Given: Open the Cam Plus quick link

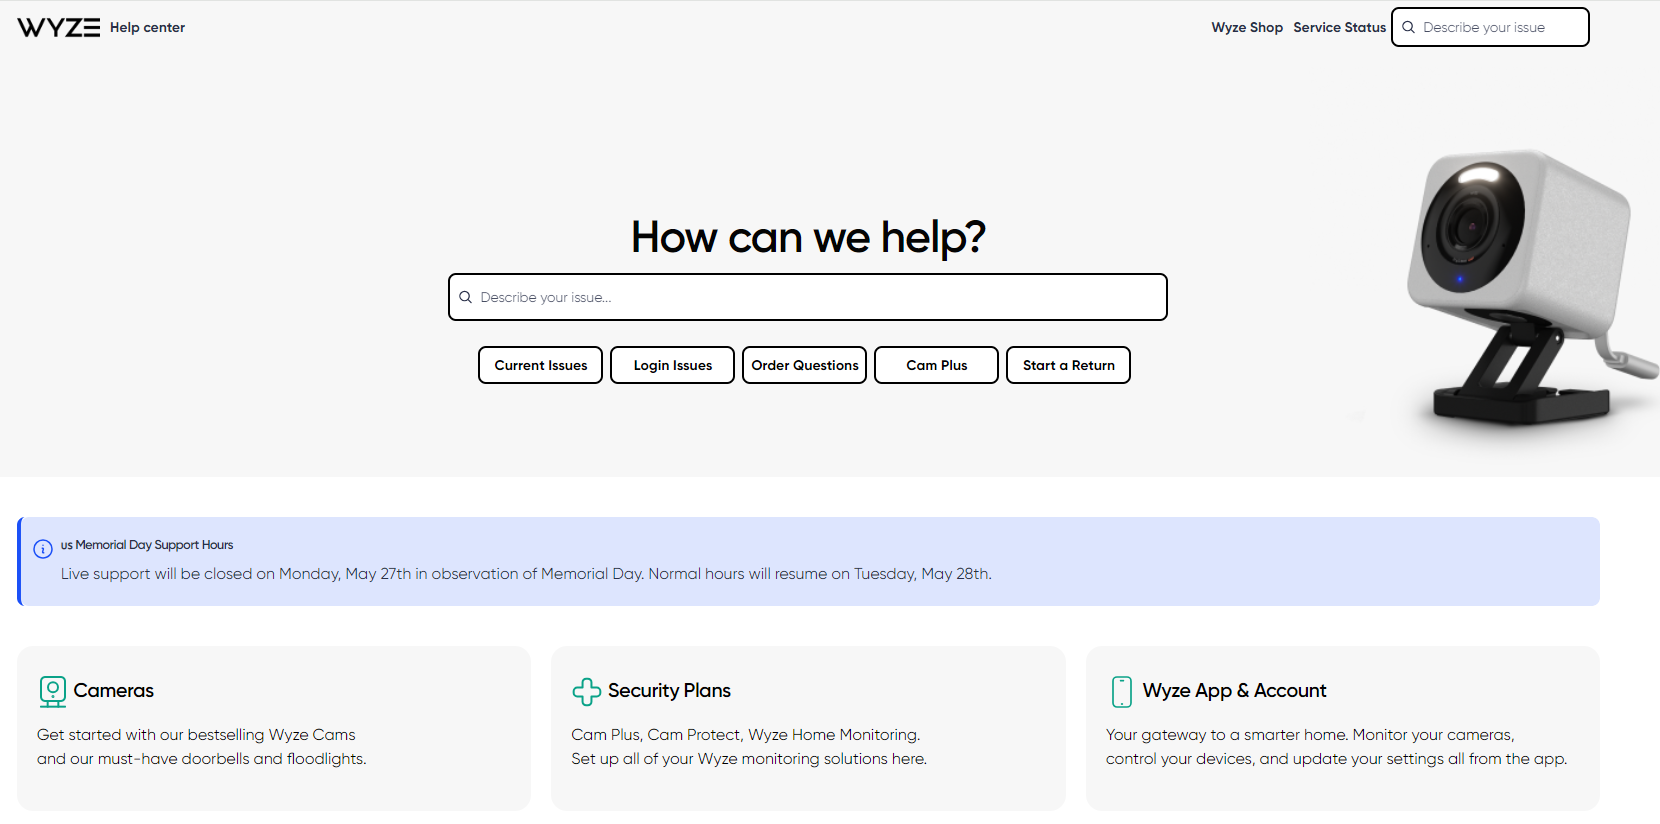Looking at the screenshot, I should (x=936, y=365).
